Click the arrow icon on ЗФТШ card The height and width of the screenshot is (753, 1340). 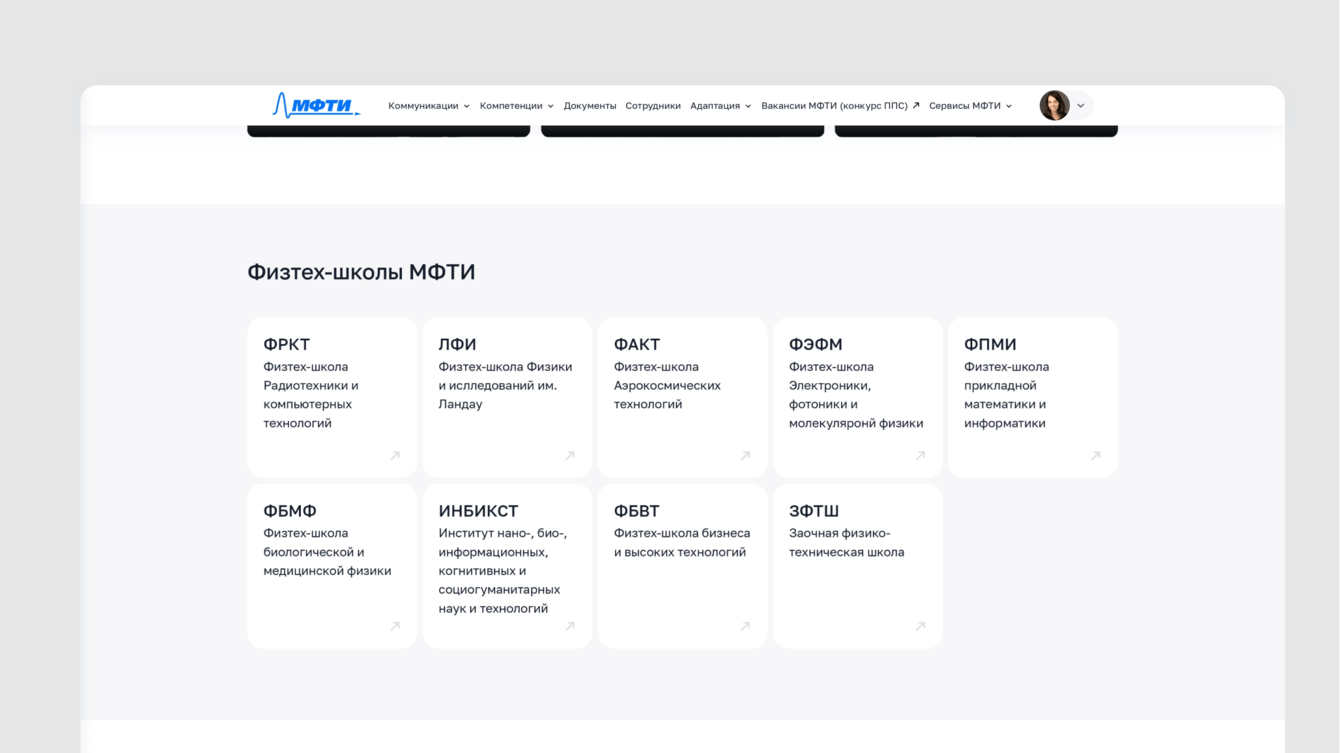click(x=920, y=627)
